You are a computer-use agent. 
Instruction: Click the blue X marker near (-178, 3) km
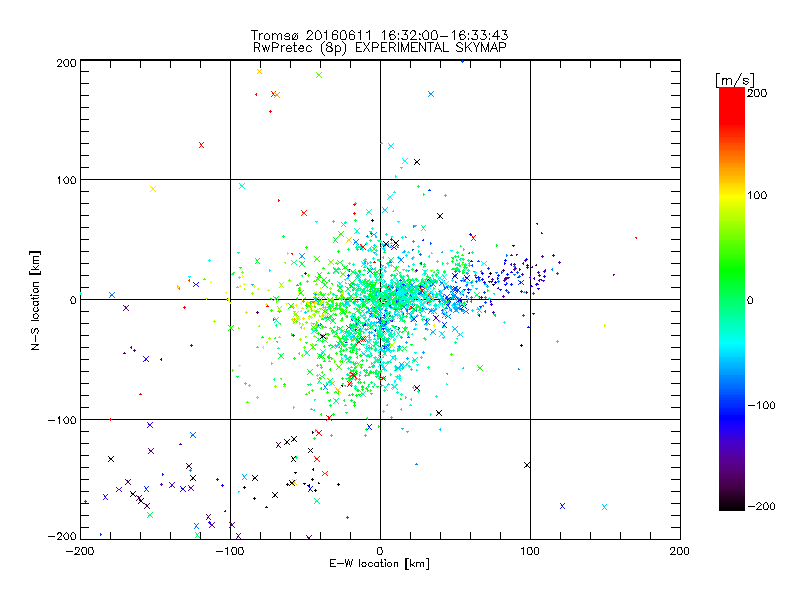coord(112,295)
